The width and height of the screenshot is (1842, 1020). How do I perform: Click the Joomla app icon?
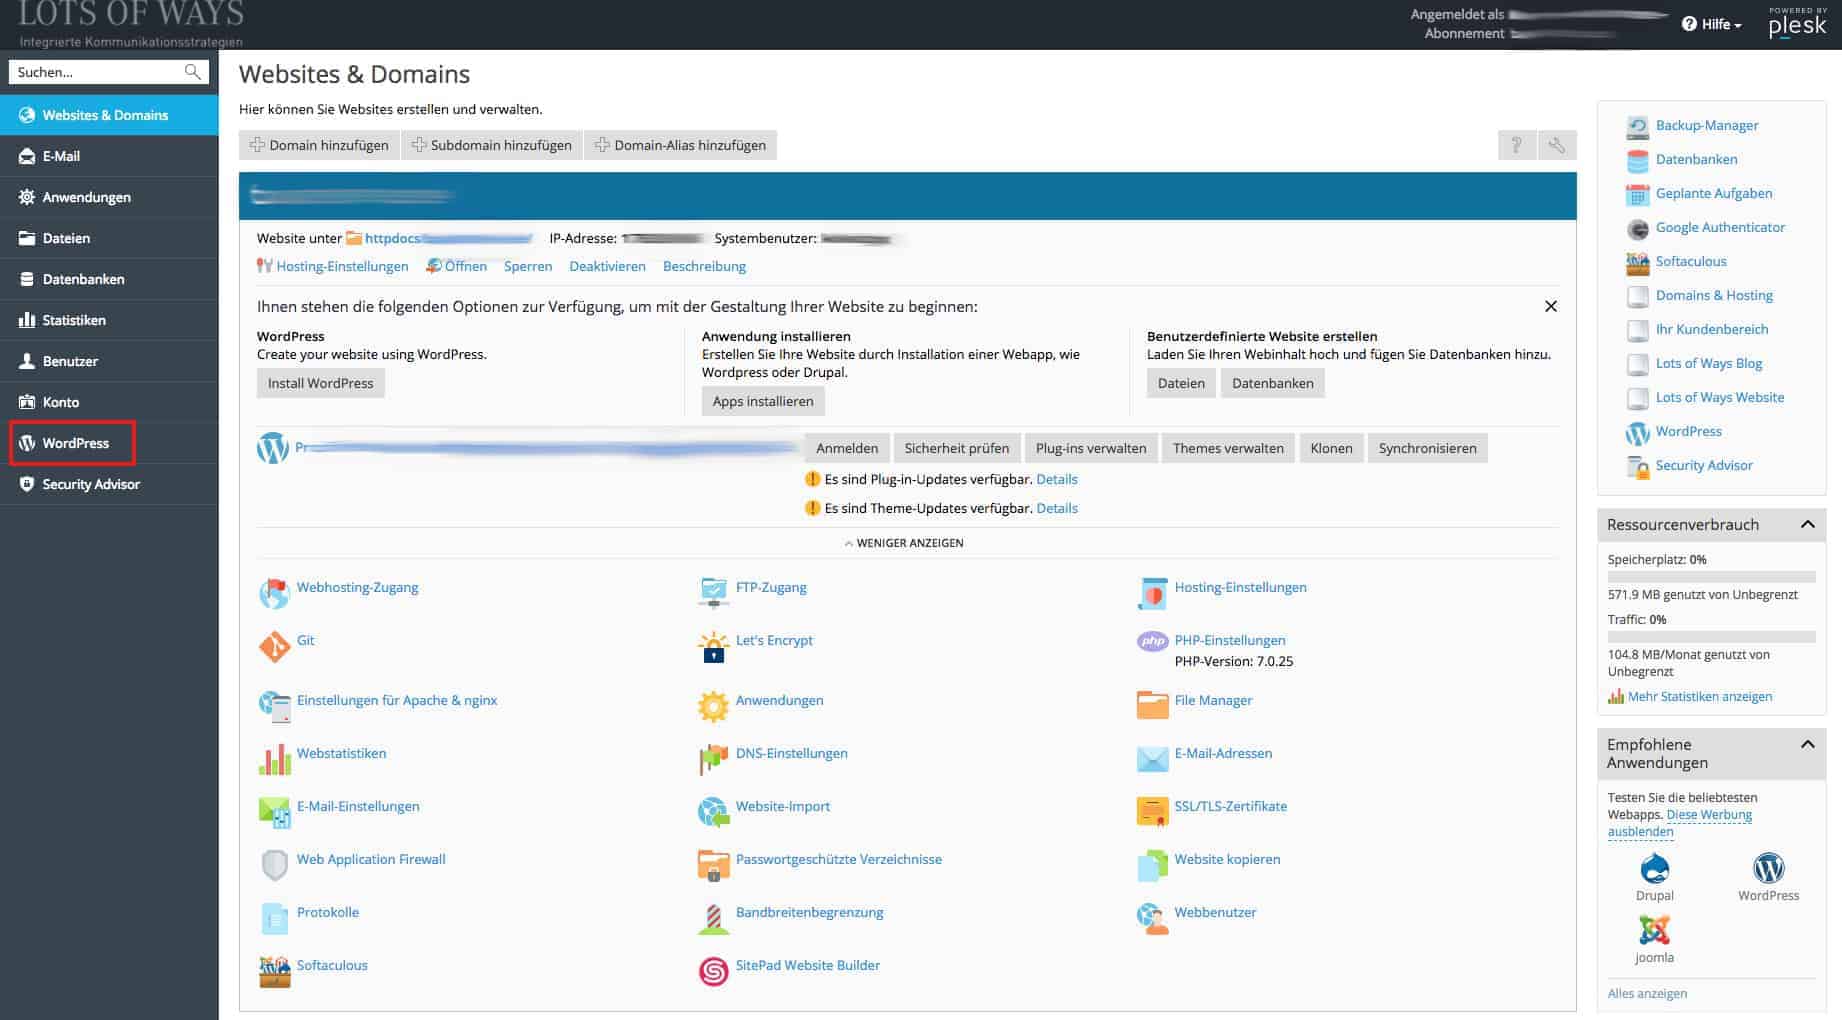click(x=1654, y=930)
